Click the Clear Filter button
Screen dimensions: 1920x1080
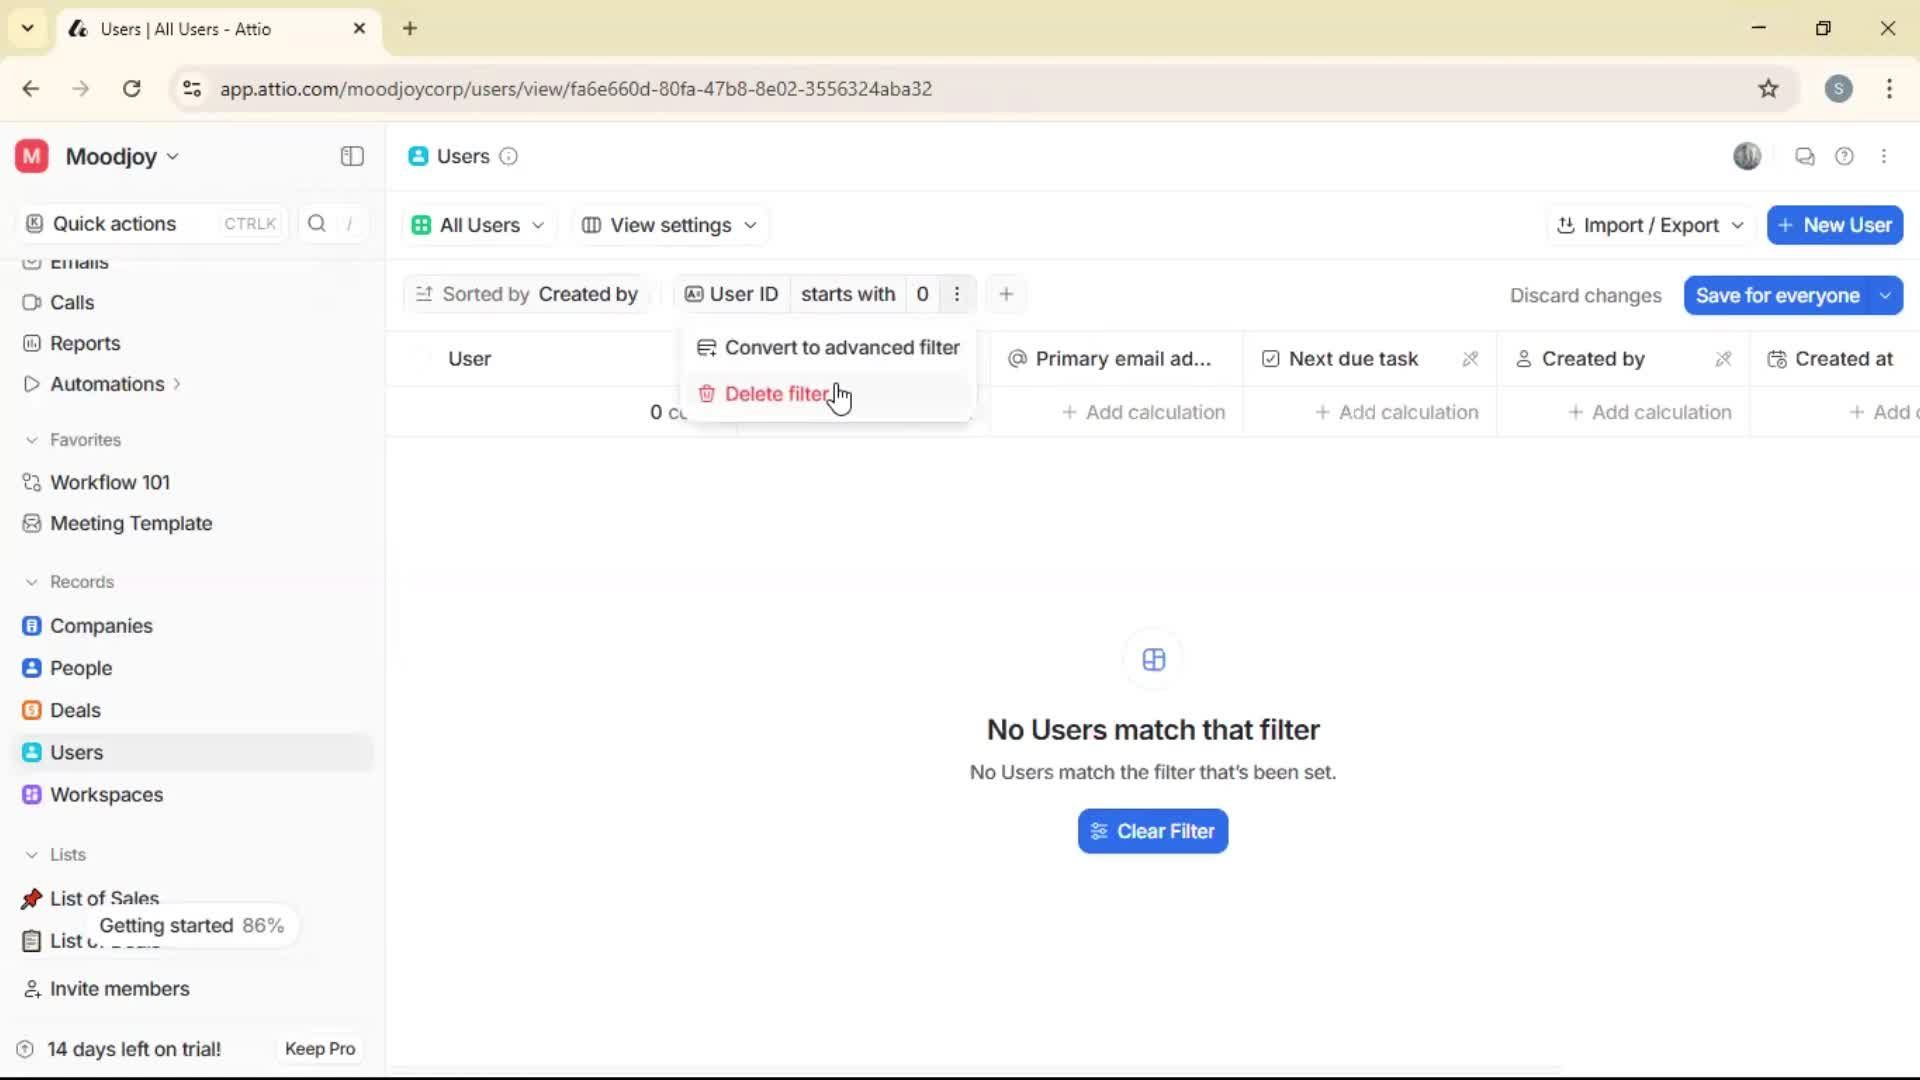coord(1152,831)
